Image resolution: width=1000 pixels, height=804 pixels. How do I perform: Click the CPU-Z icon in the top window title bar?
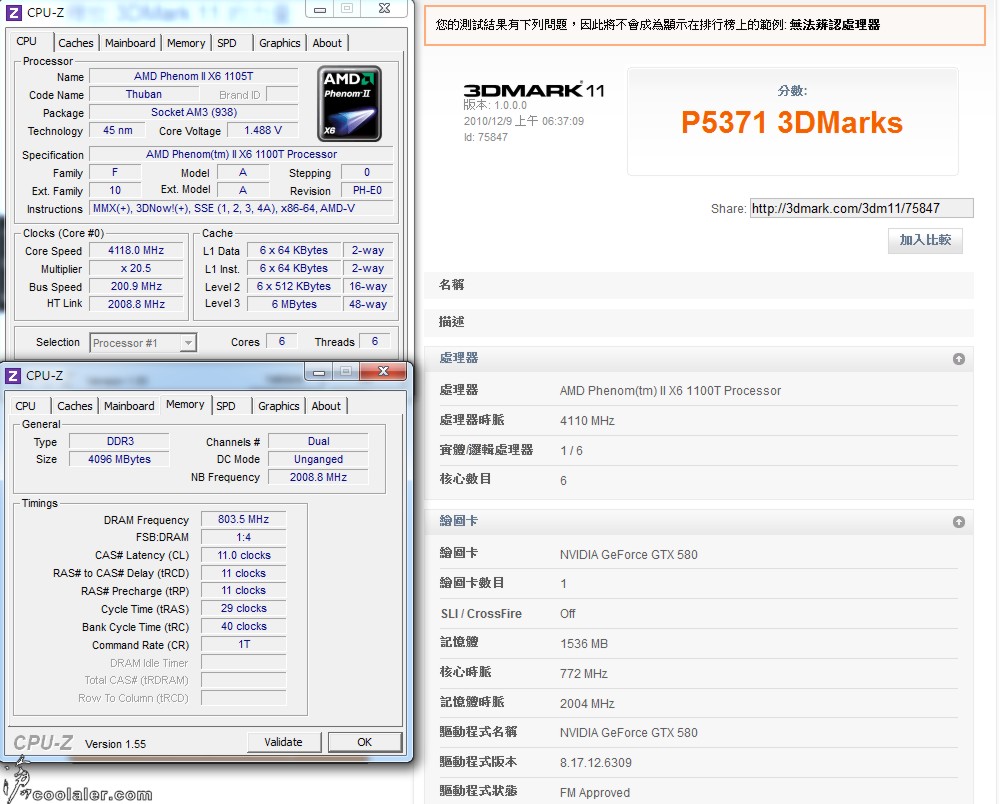click(x=14, y=13)
